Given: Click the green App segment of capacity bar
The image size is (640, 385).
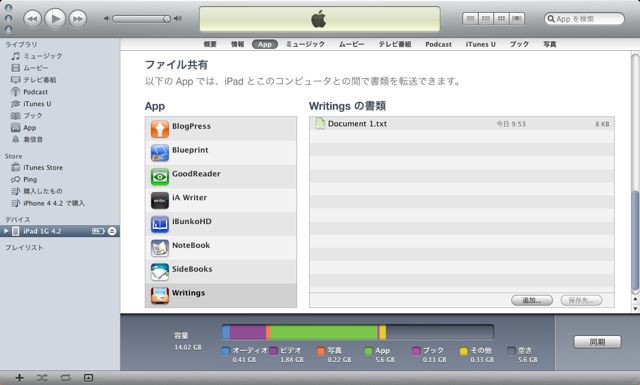Looking at the screenshot, I should click(x=323, y=332).
